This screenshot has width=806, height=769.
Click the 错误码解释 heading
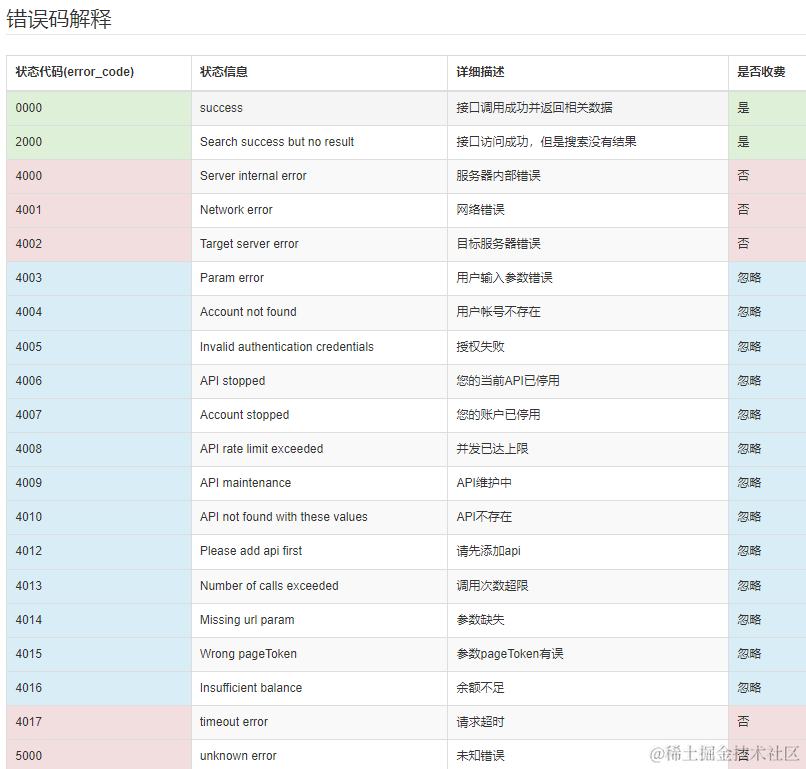59,20
